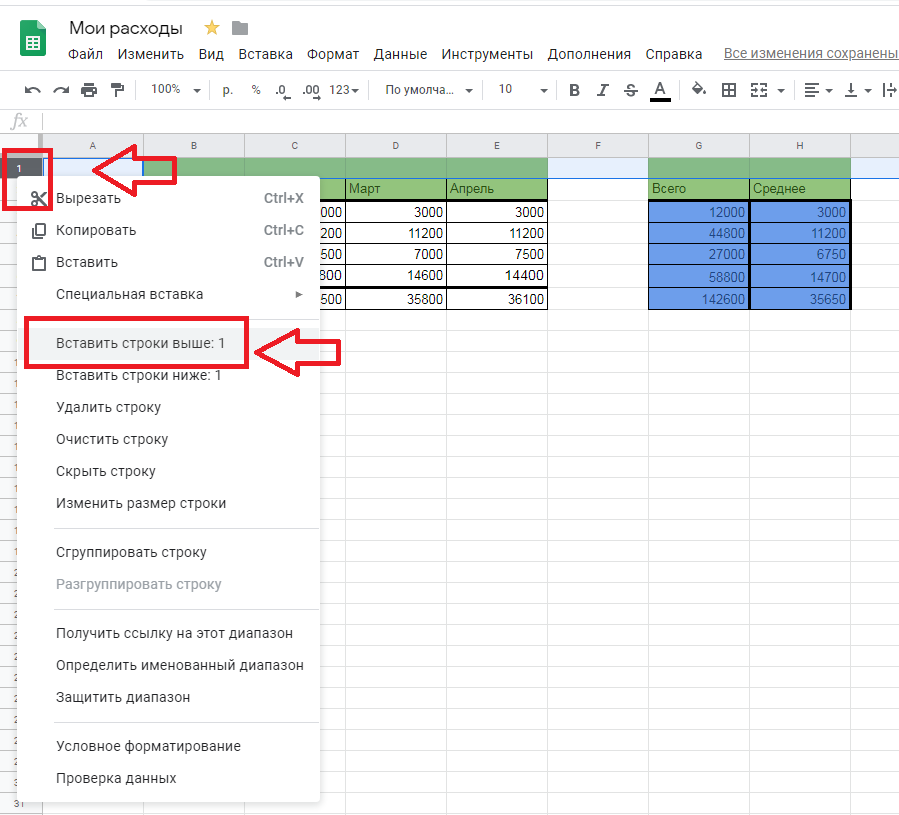
Task: Select the Paint format roller icon
Action: click(117, 90)
